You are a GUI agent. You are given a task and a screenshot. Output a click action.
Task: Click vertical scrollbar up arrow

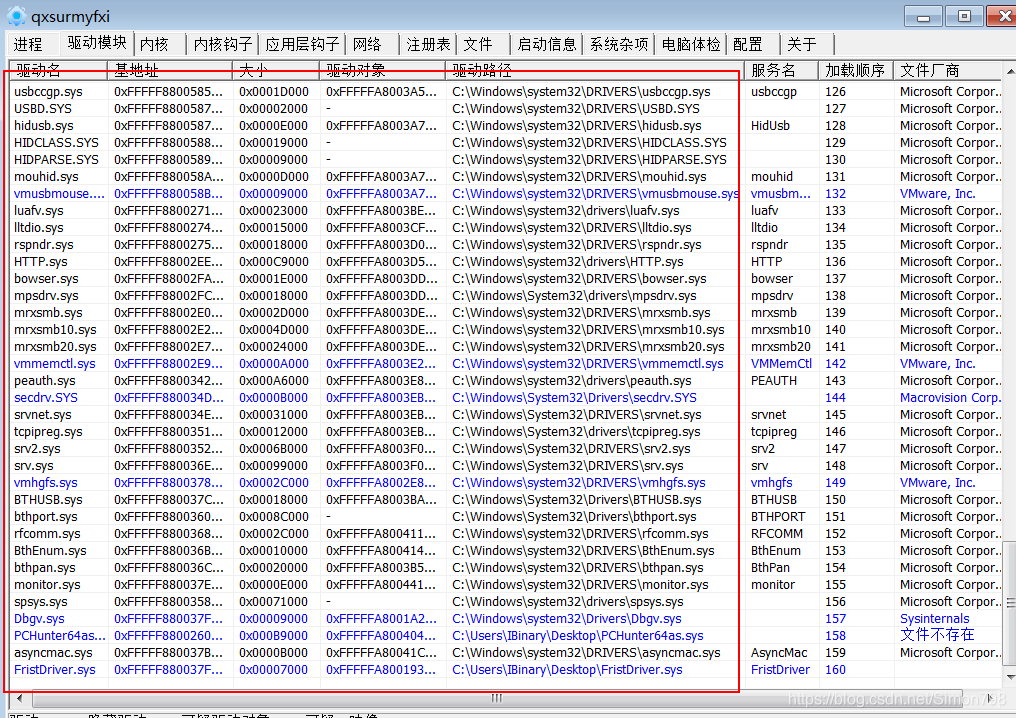(x=1010, y=69)
